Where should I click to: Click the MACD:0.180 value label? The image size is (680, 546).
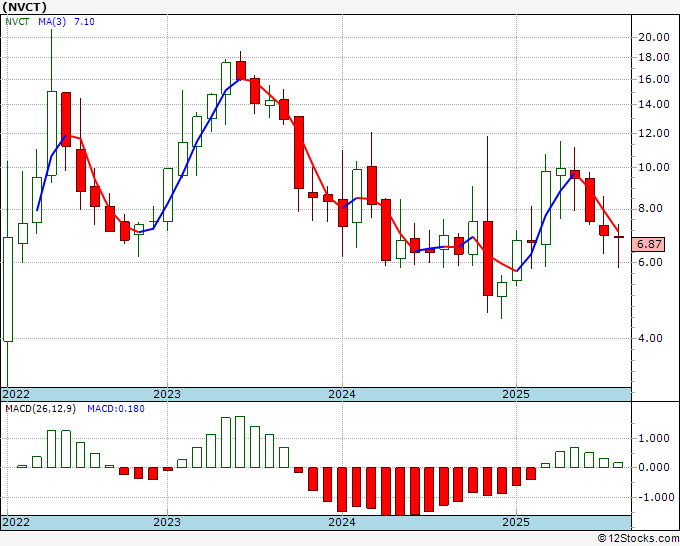(x=116, y=409)
